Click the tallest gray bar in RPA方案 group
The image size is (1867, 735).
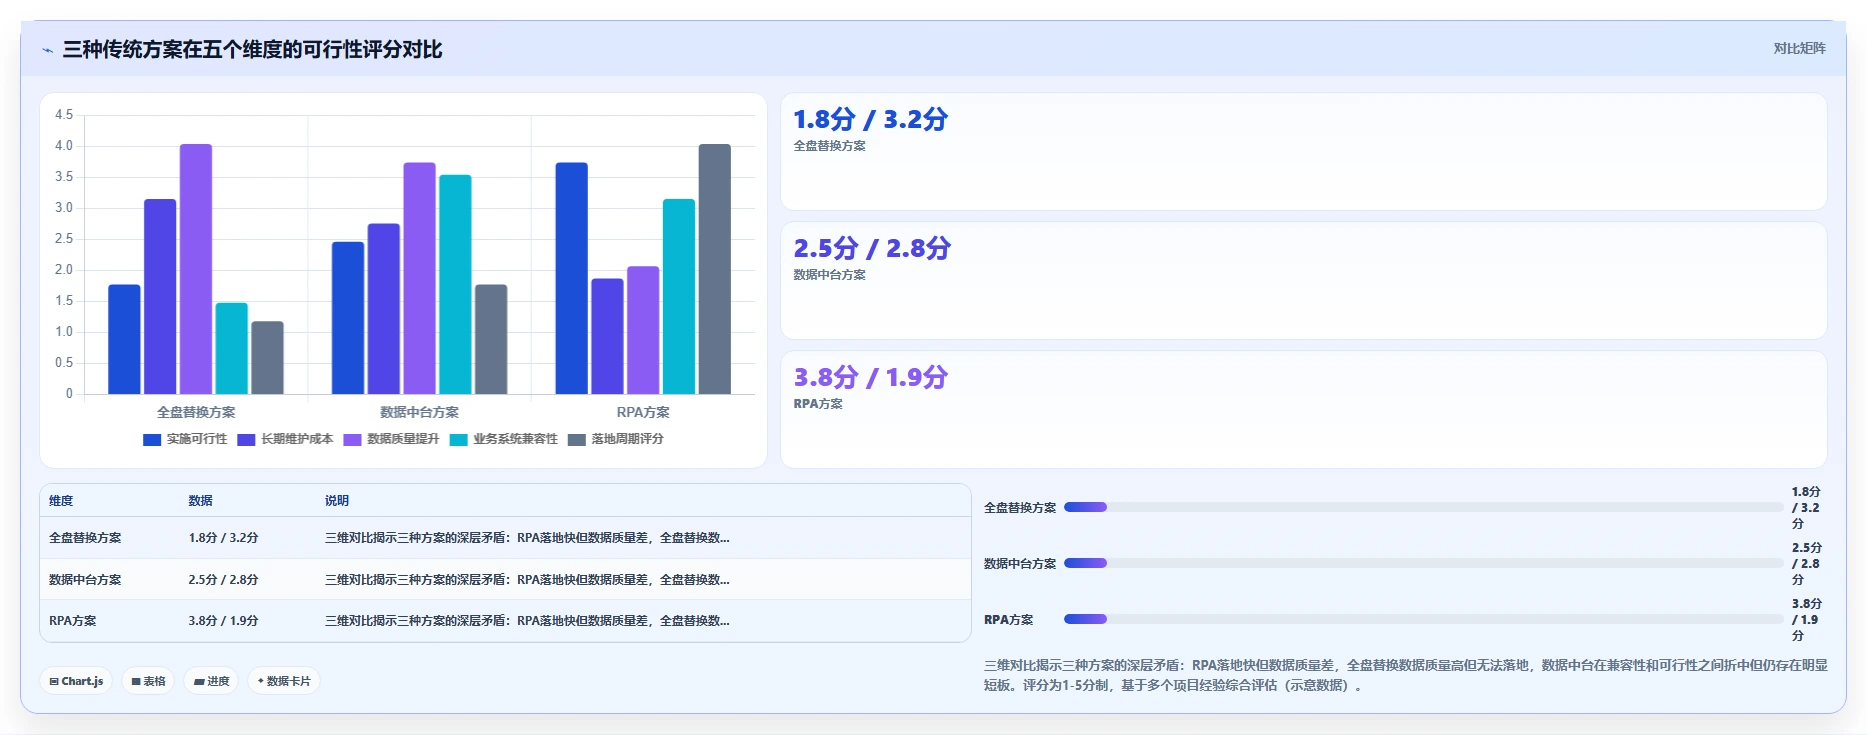715,269
